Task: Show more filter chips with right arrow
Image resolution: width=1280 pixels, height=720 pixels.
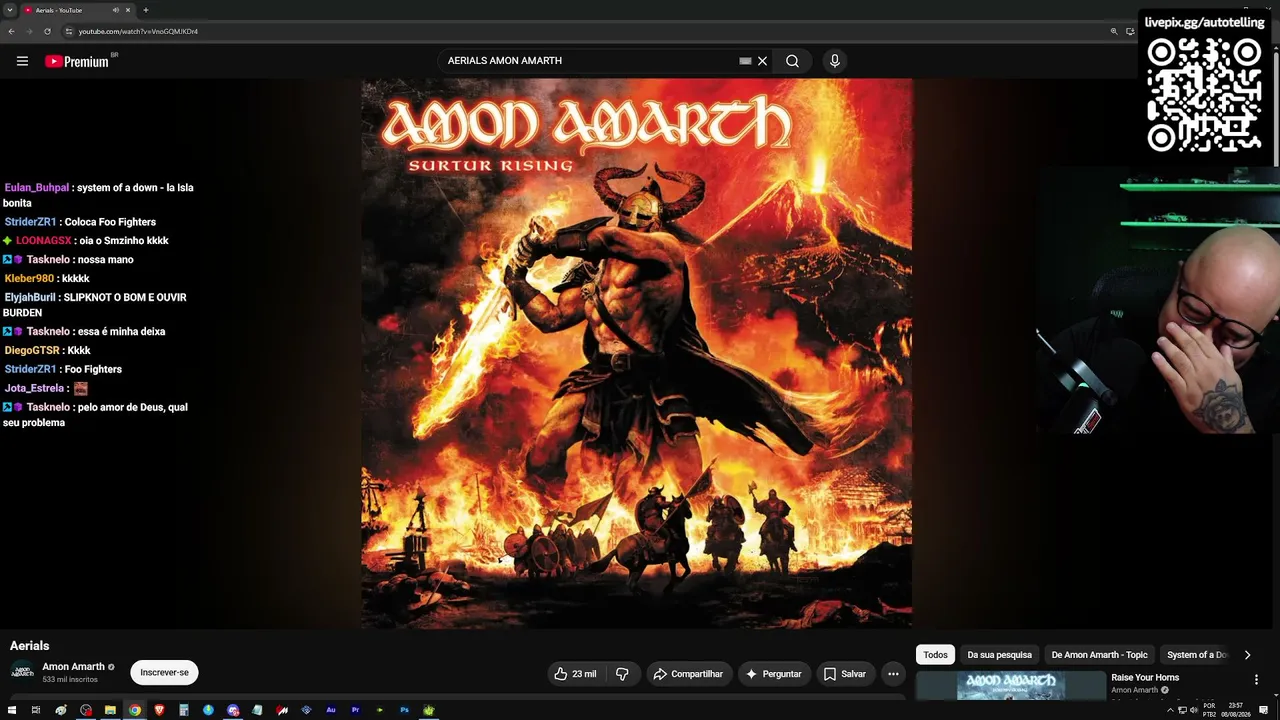Action: click(1247, 655)
